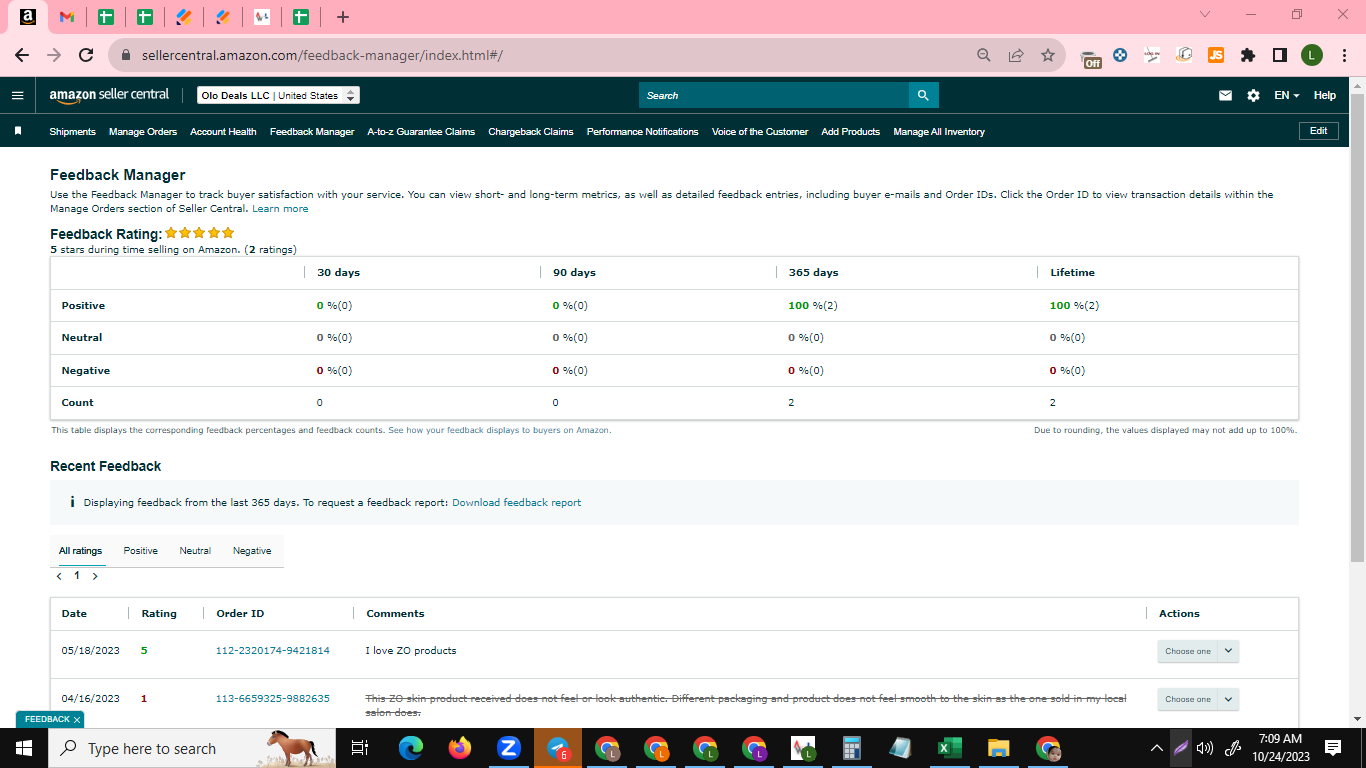Open Manage All Inventory
The image size is (1366, 768).
click(939, 131)
